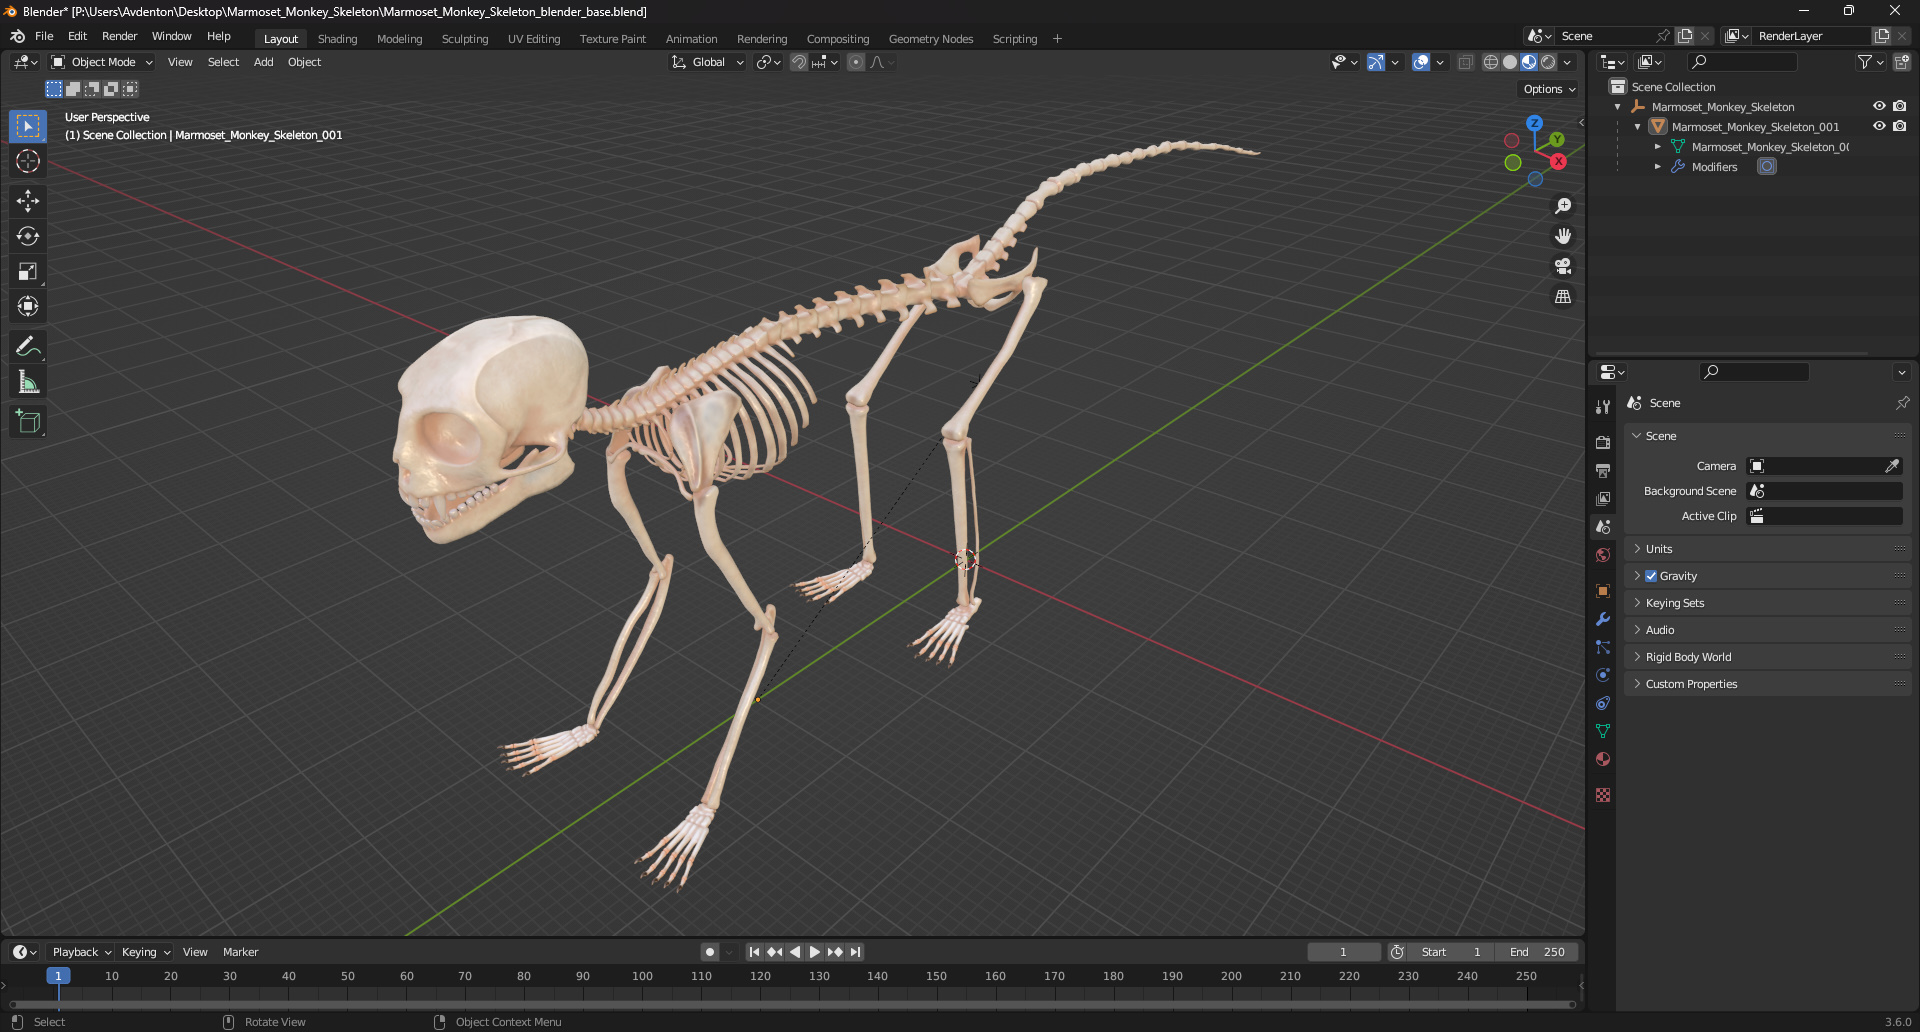
Task: Toggle snapping magnet
Action: [799, 62]
